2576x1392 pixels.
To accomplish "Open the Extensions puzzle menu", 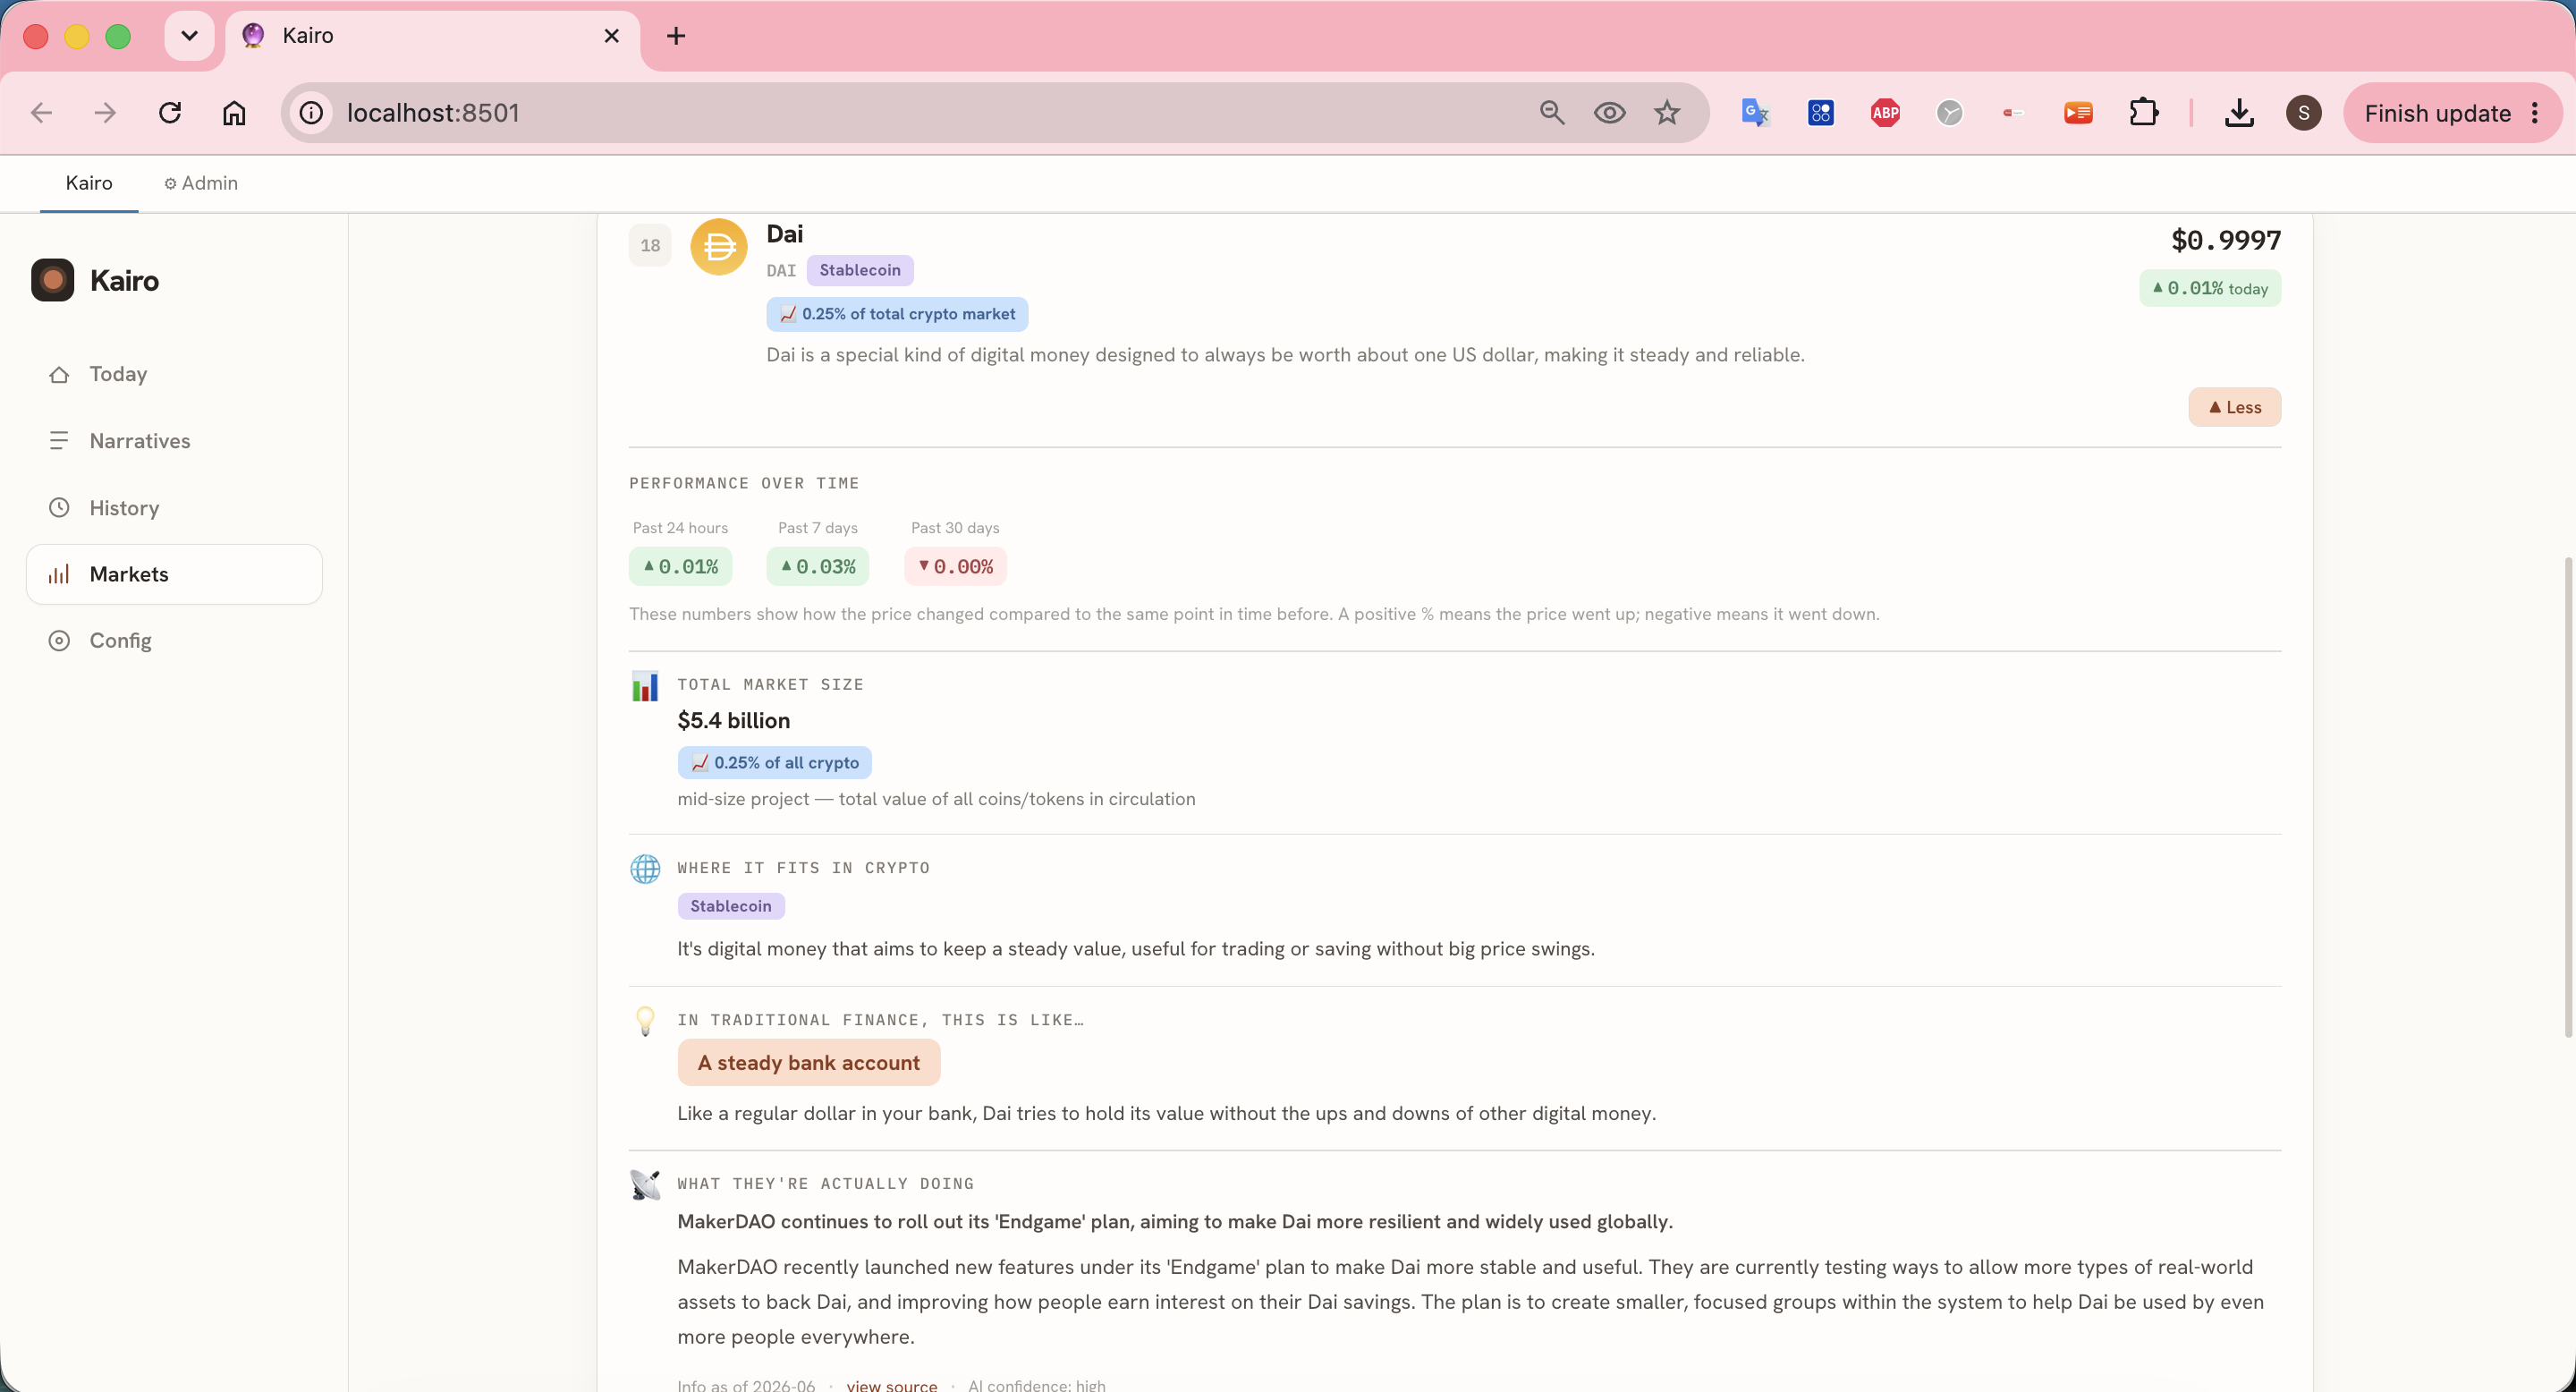I will pos(2143,113).
